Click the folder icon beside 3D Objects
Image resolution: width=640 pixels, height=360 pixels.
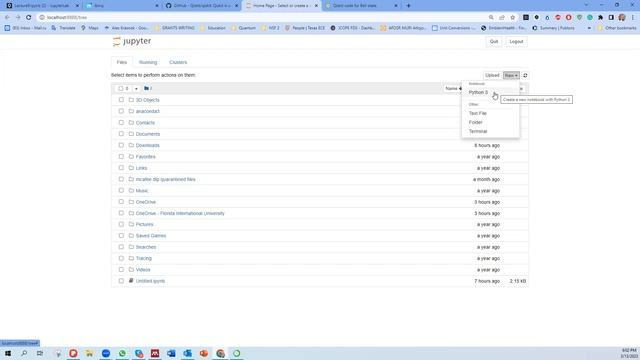click(131, 100)
